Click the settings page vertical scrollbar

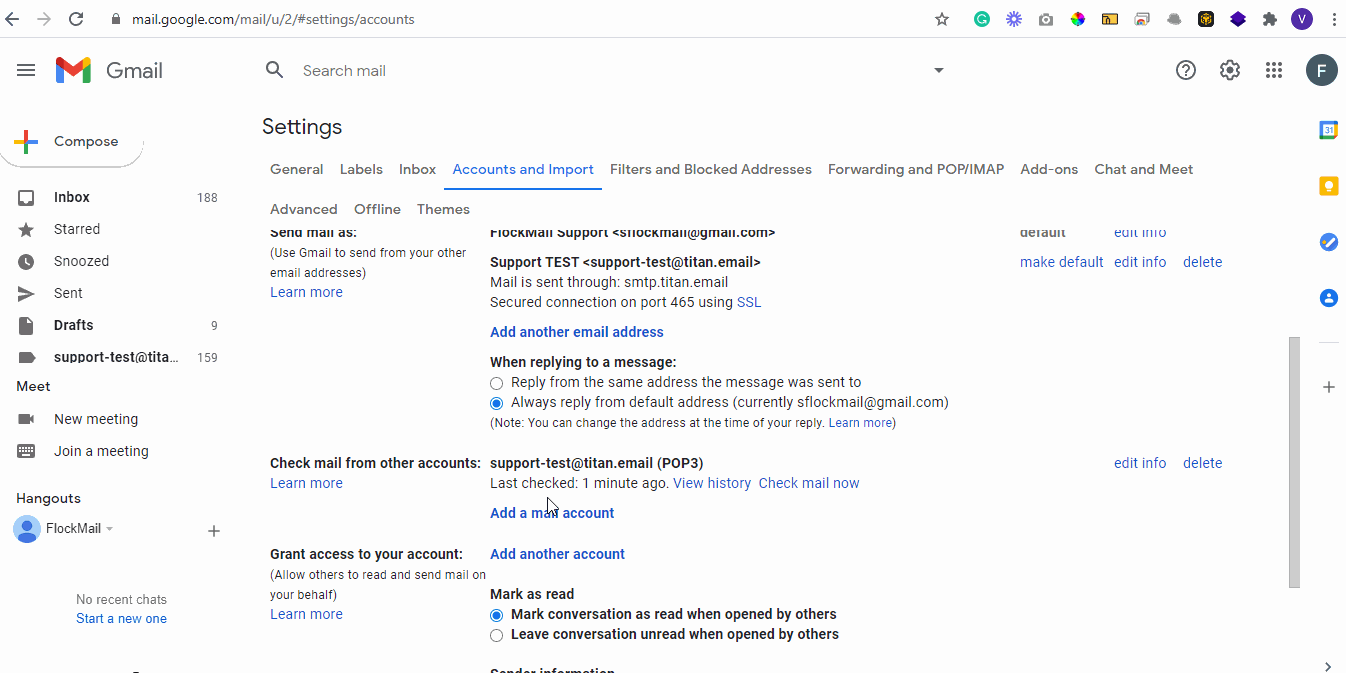(x=1294, y=462)
